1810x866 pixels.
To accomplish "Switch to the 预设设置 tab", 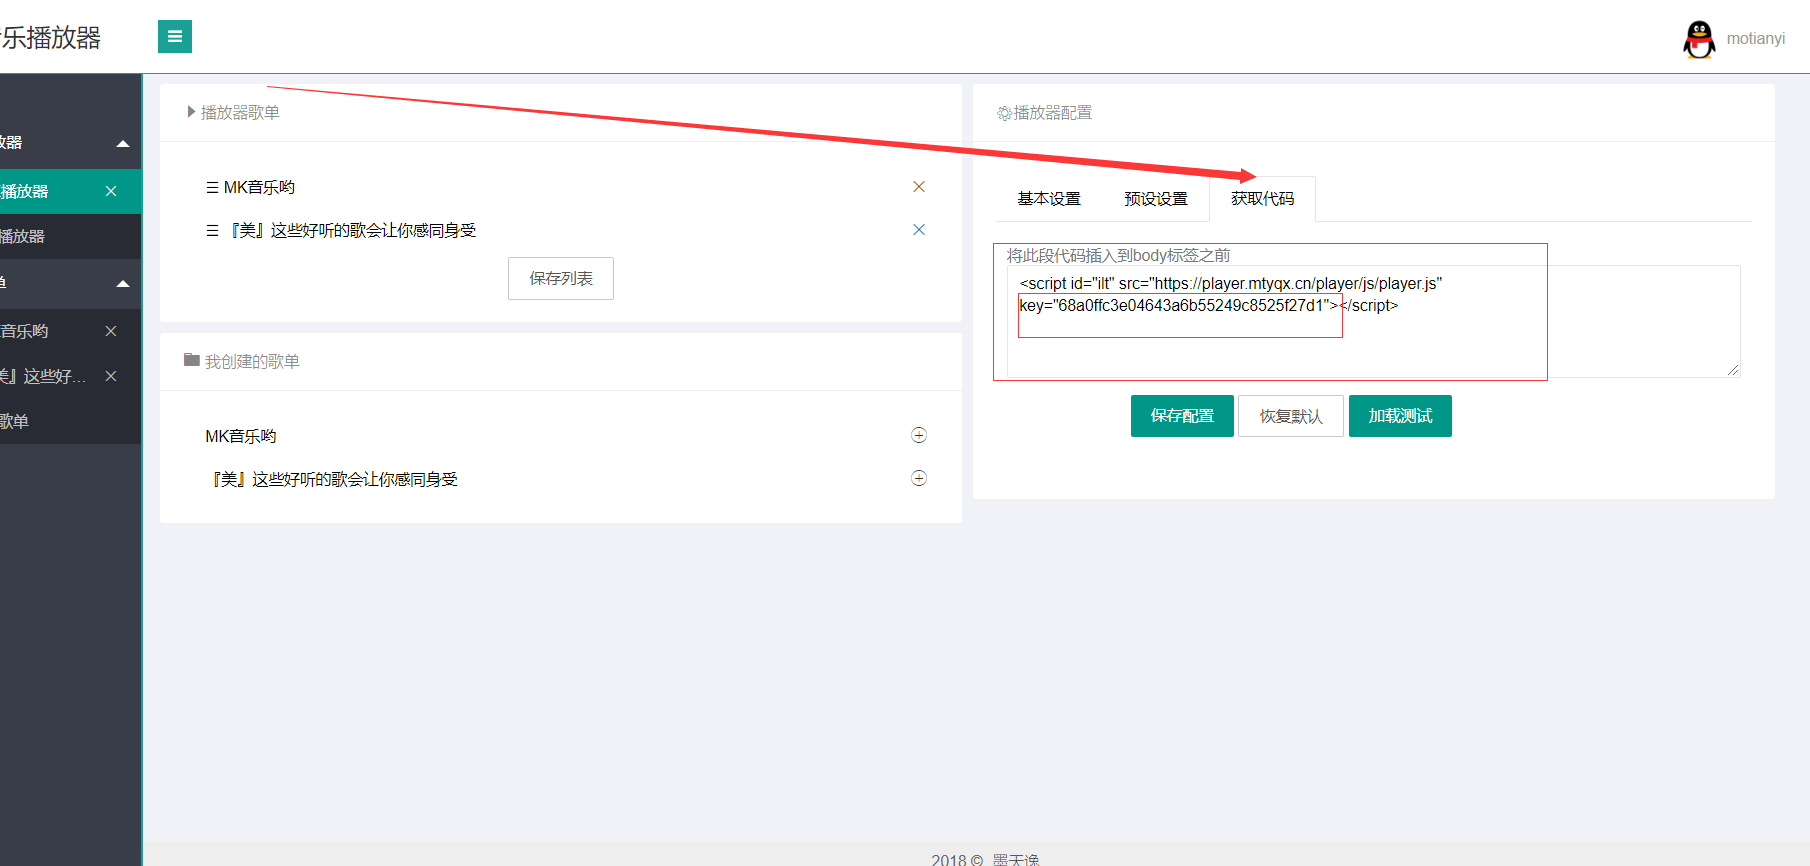I will (x=1156, y=199).
